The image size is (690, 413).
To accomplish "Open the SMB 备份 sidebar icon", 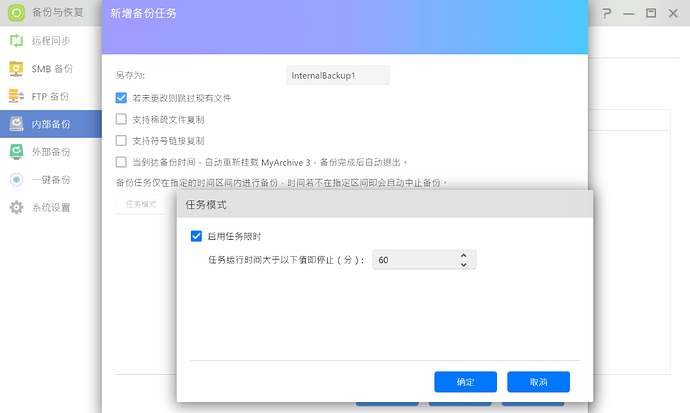I will click(x=16, y=69).
